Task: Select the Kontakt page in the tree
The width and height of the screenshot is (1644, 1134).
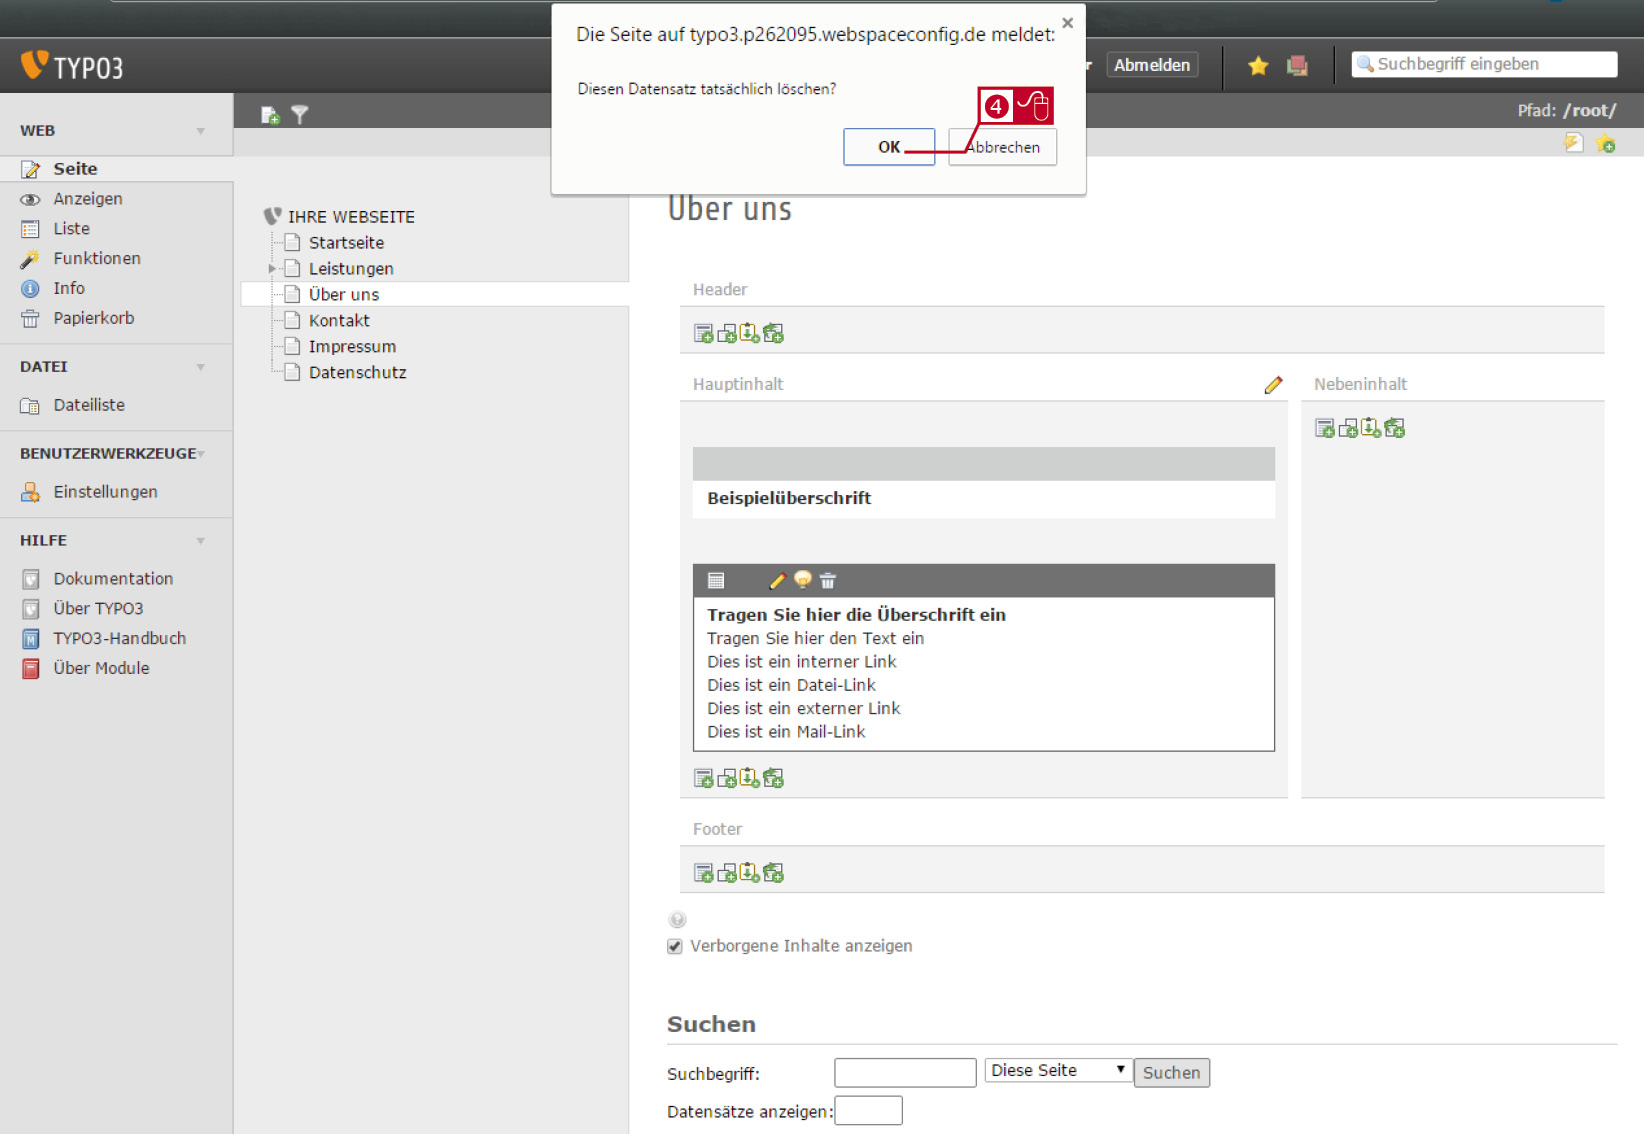Action: (339, 321)
